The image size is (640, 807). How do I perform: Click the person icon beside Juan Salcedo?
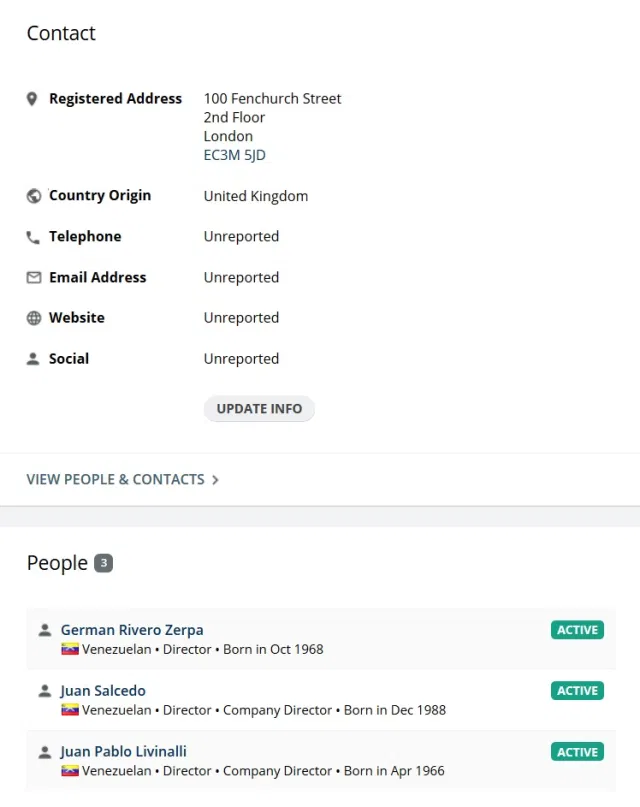coord(45,691)
